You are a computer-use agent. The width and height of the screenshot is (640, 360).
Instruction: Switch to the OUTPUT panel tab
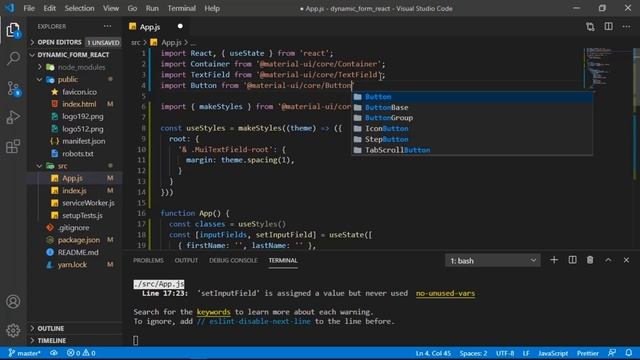(186, 260)
